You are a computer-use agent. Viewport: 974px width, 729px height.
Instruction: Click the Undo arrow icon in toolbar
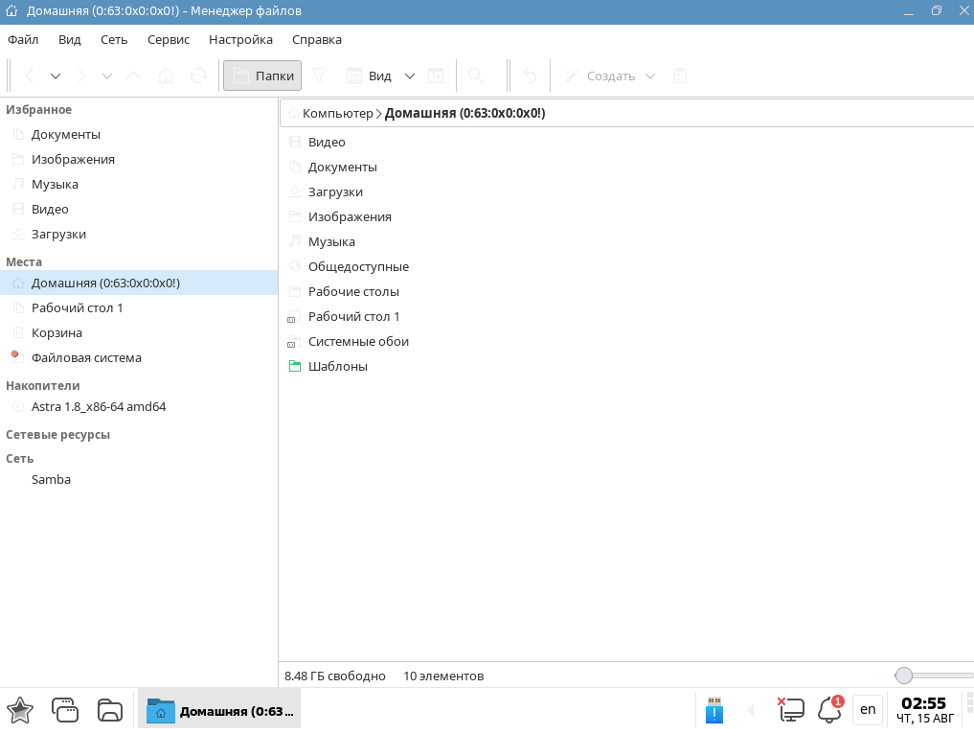point(530,76)
